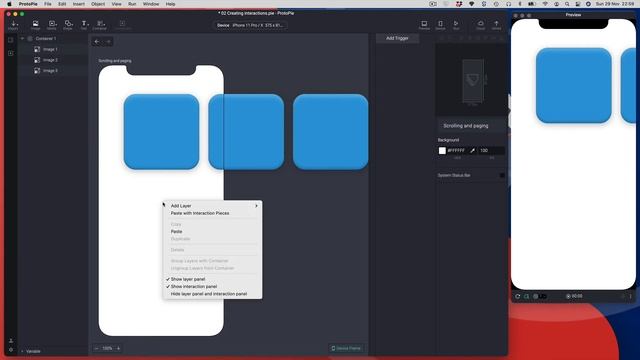Screen dimensions: 640x360
Task: Go back with left arrow above canvas
Action: [97, 42]
